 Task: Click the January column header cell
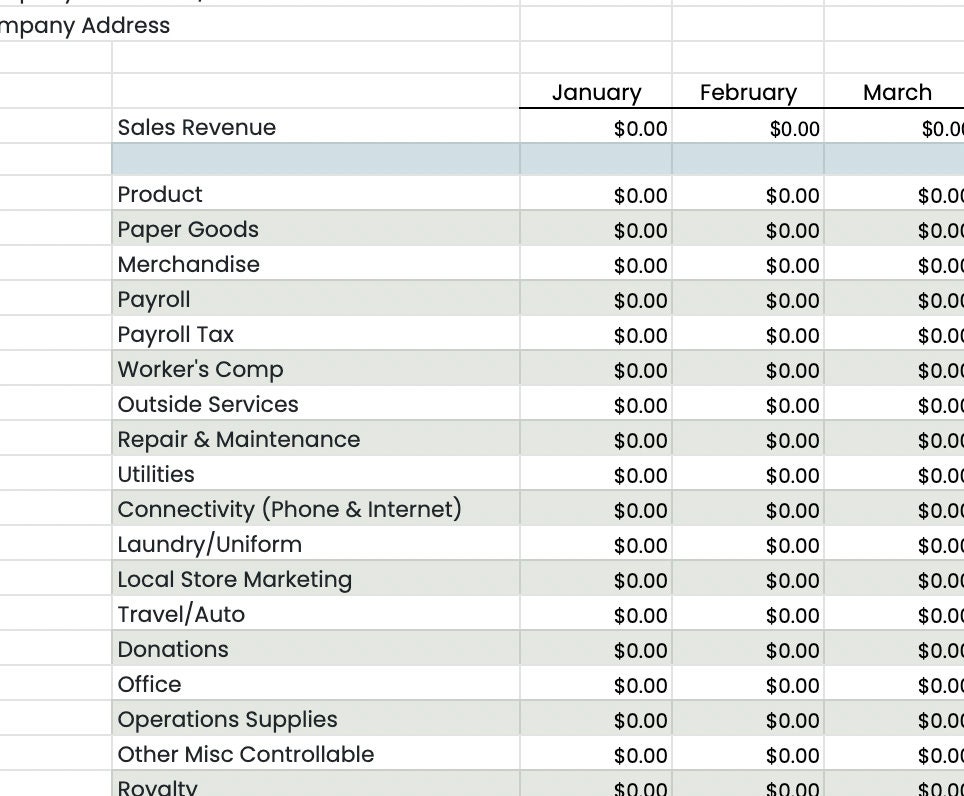point(596,92)
